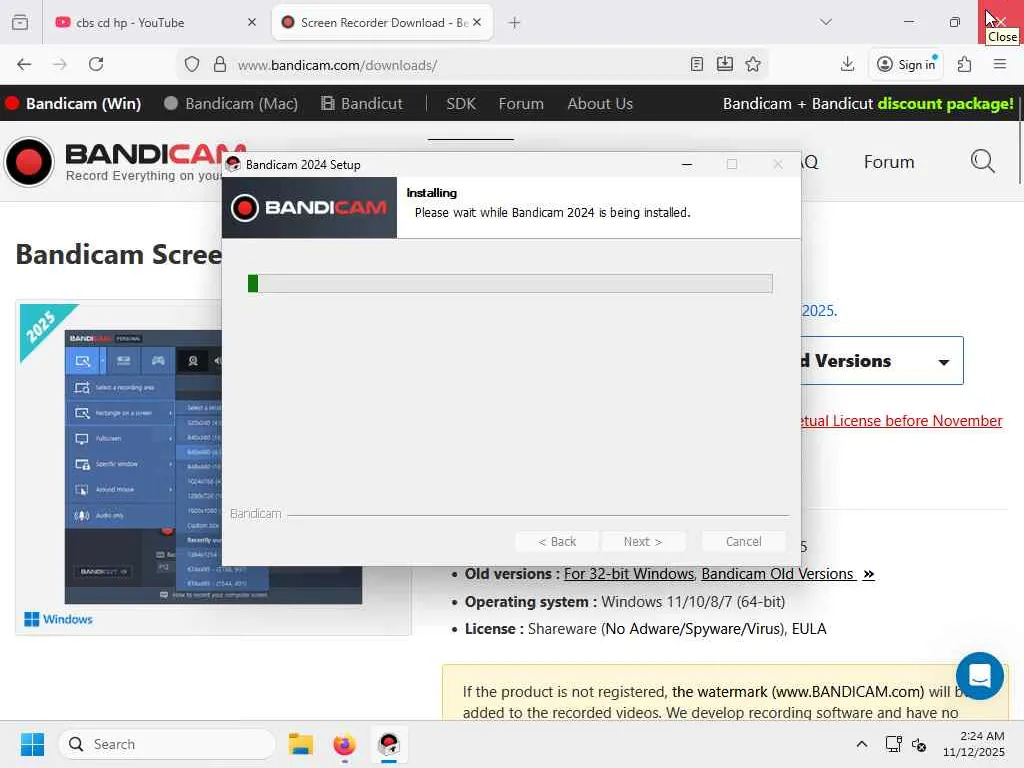
Task: Go forward to the next page
Action: (60, 64)
